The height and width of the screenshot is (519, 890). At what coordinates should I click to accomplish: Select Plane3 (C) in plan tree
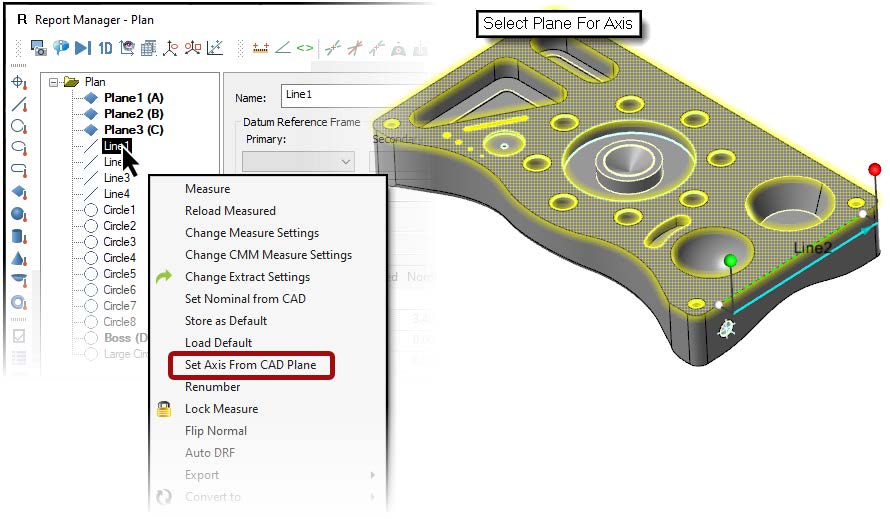pyautogui.click(x=133, y=129)
